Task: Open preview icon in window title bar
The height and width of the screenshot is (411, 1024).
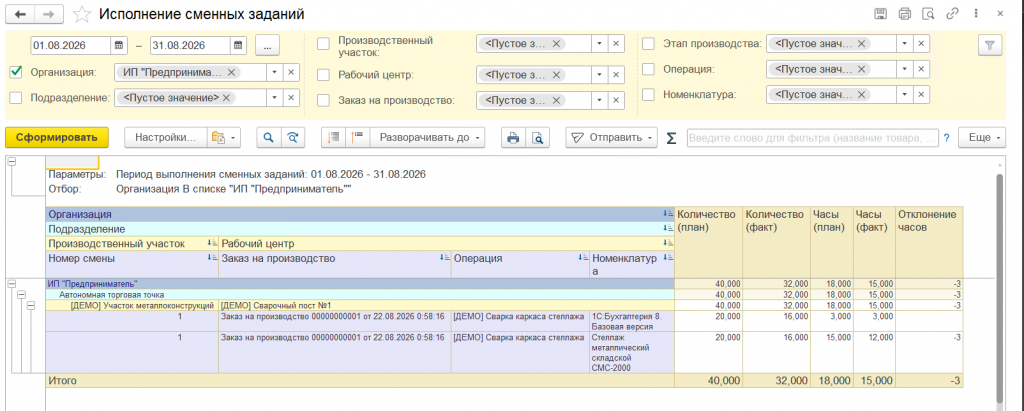Action: [x=928, y=14]
